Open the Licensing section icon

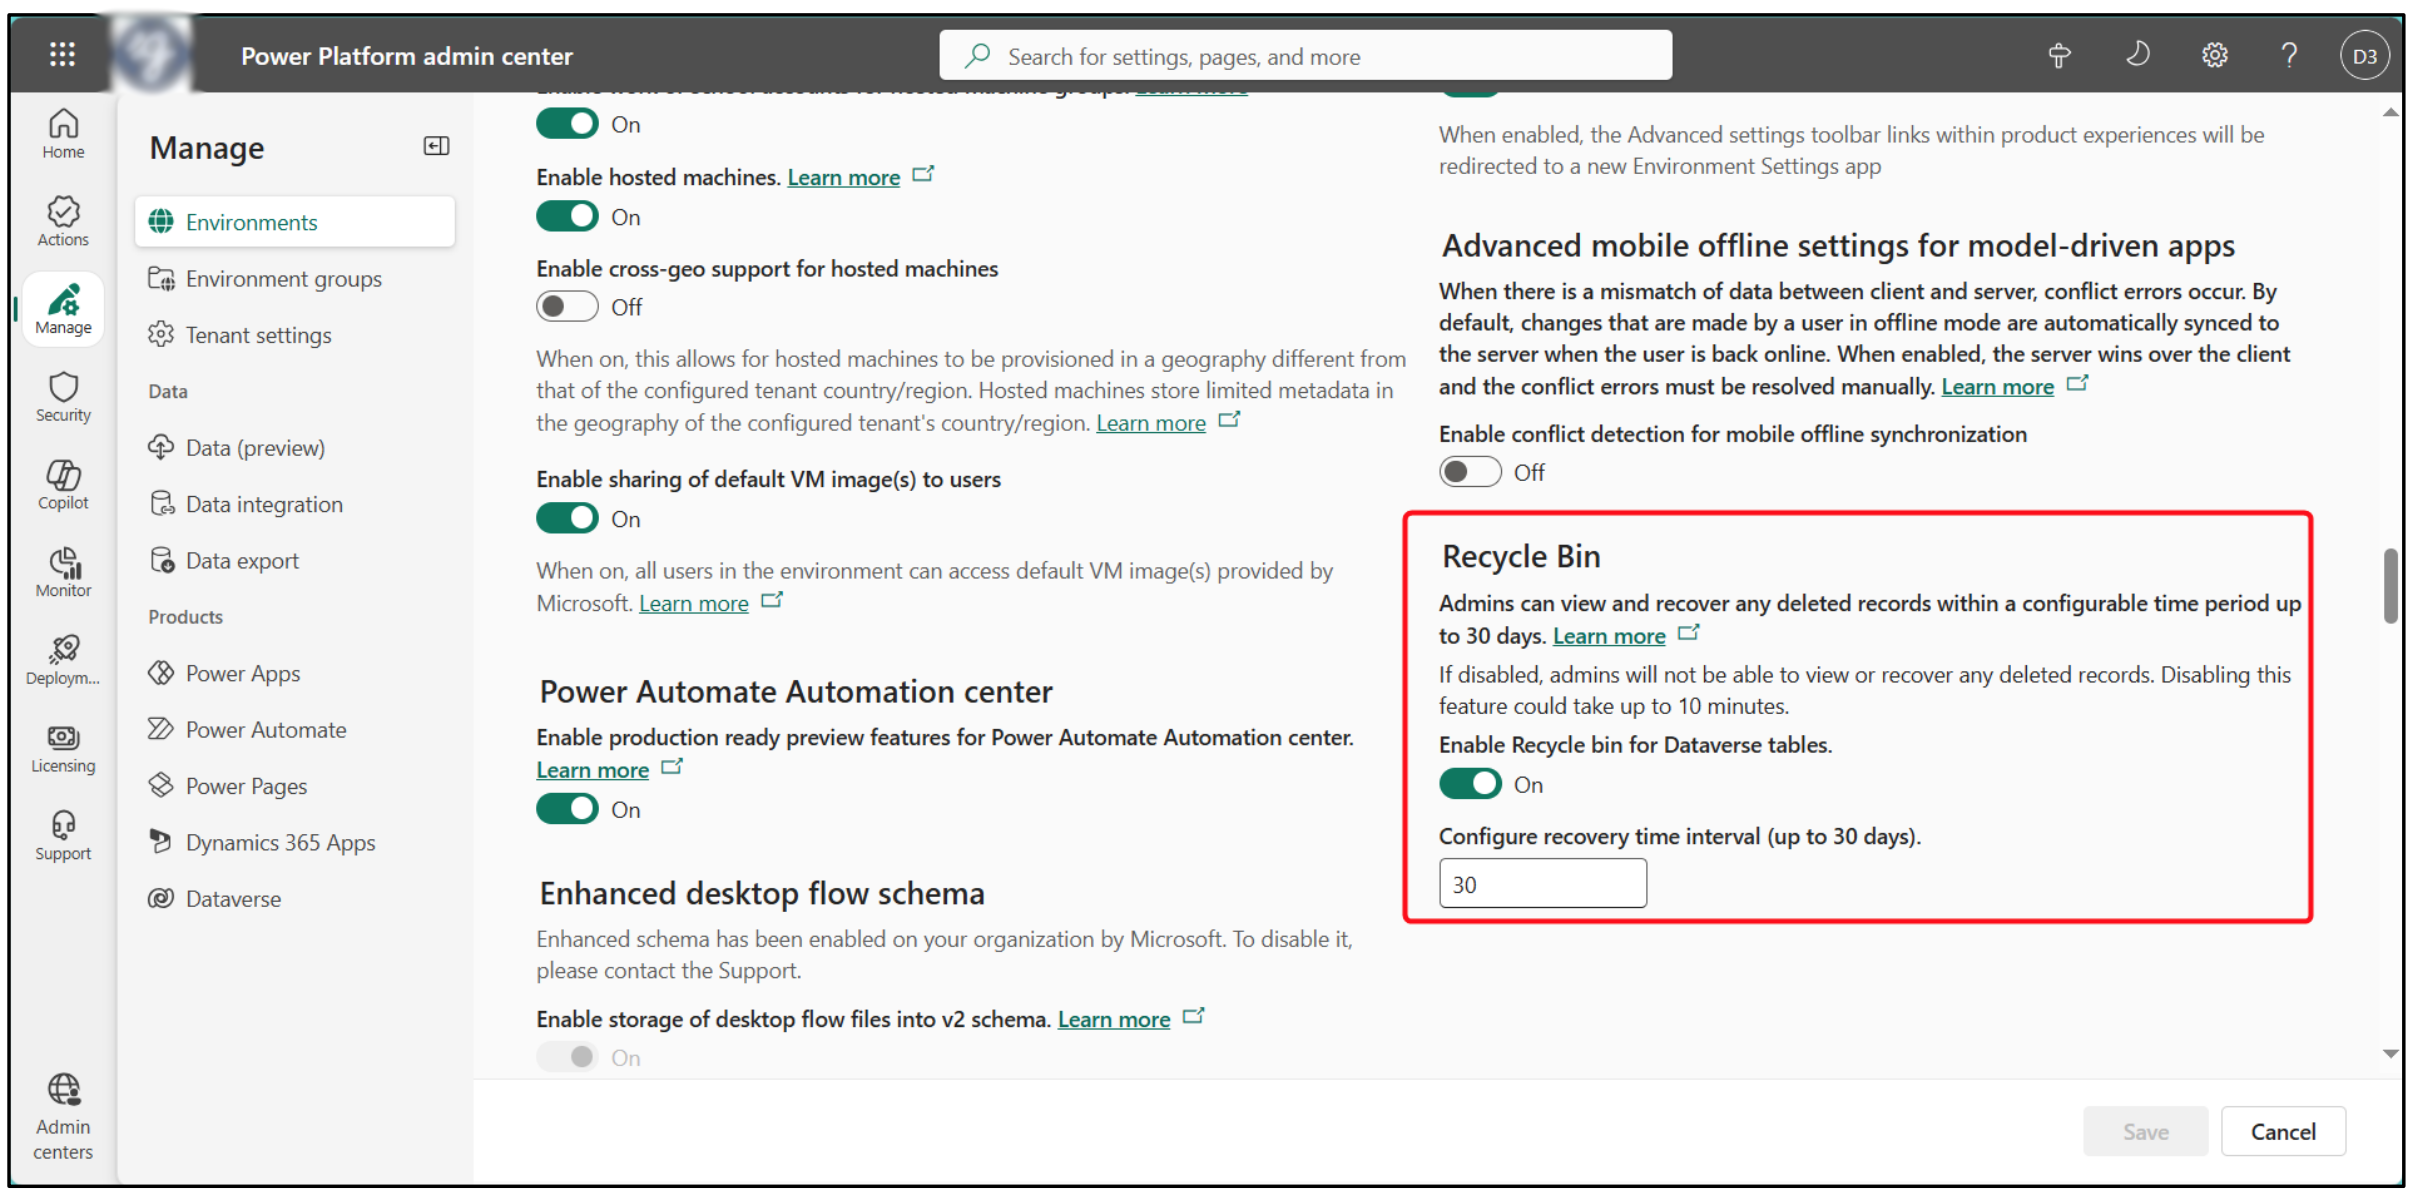pos(63,748)
